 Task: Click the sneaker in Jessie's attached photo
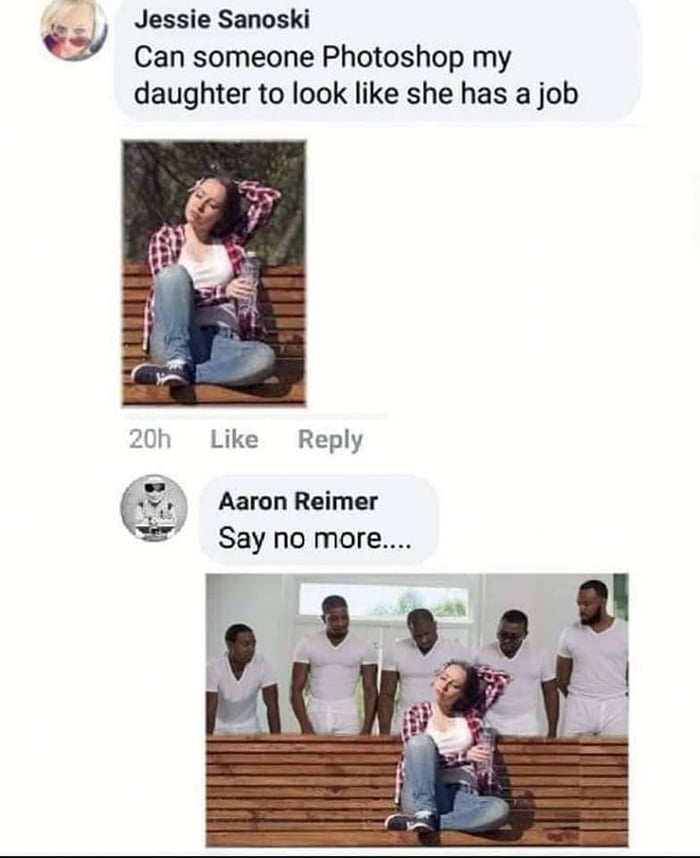click(160, 373)
